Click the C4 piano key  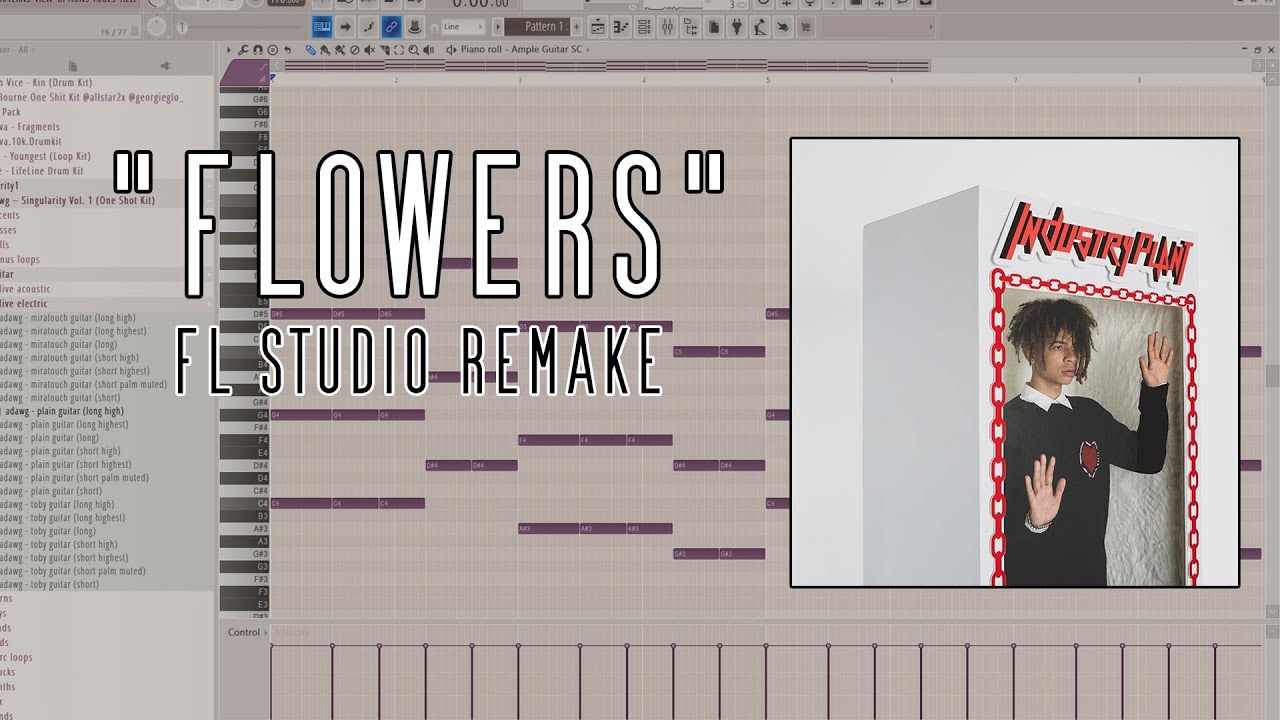[245, 503]
